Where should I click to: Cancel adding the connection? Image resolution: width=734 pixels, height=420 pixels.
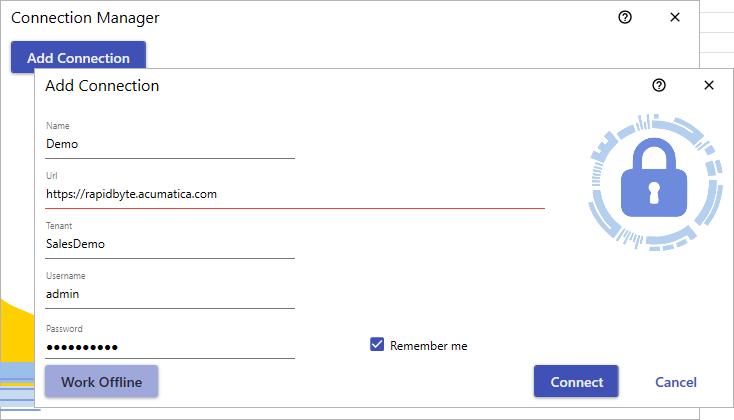point(675,382)
